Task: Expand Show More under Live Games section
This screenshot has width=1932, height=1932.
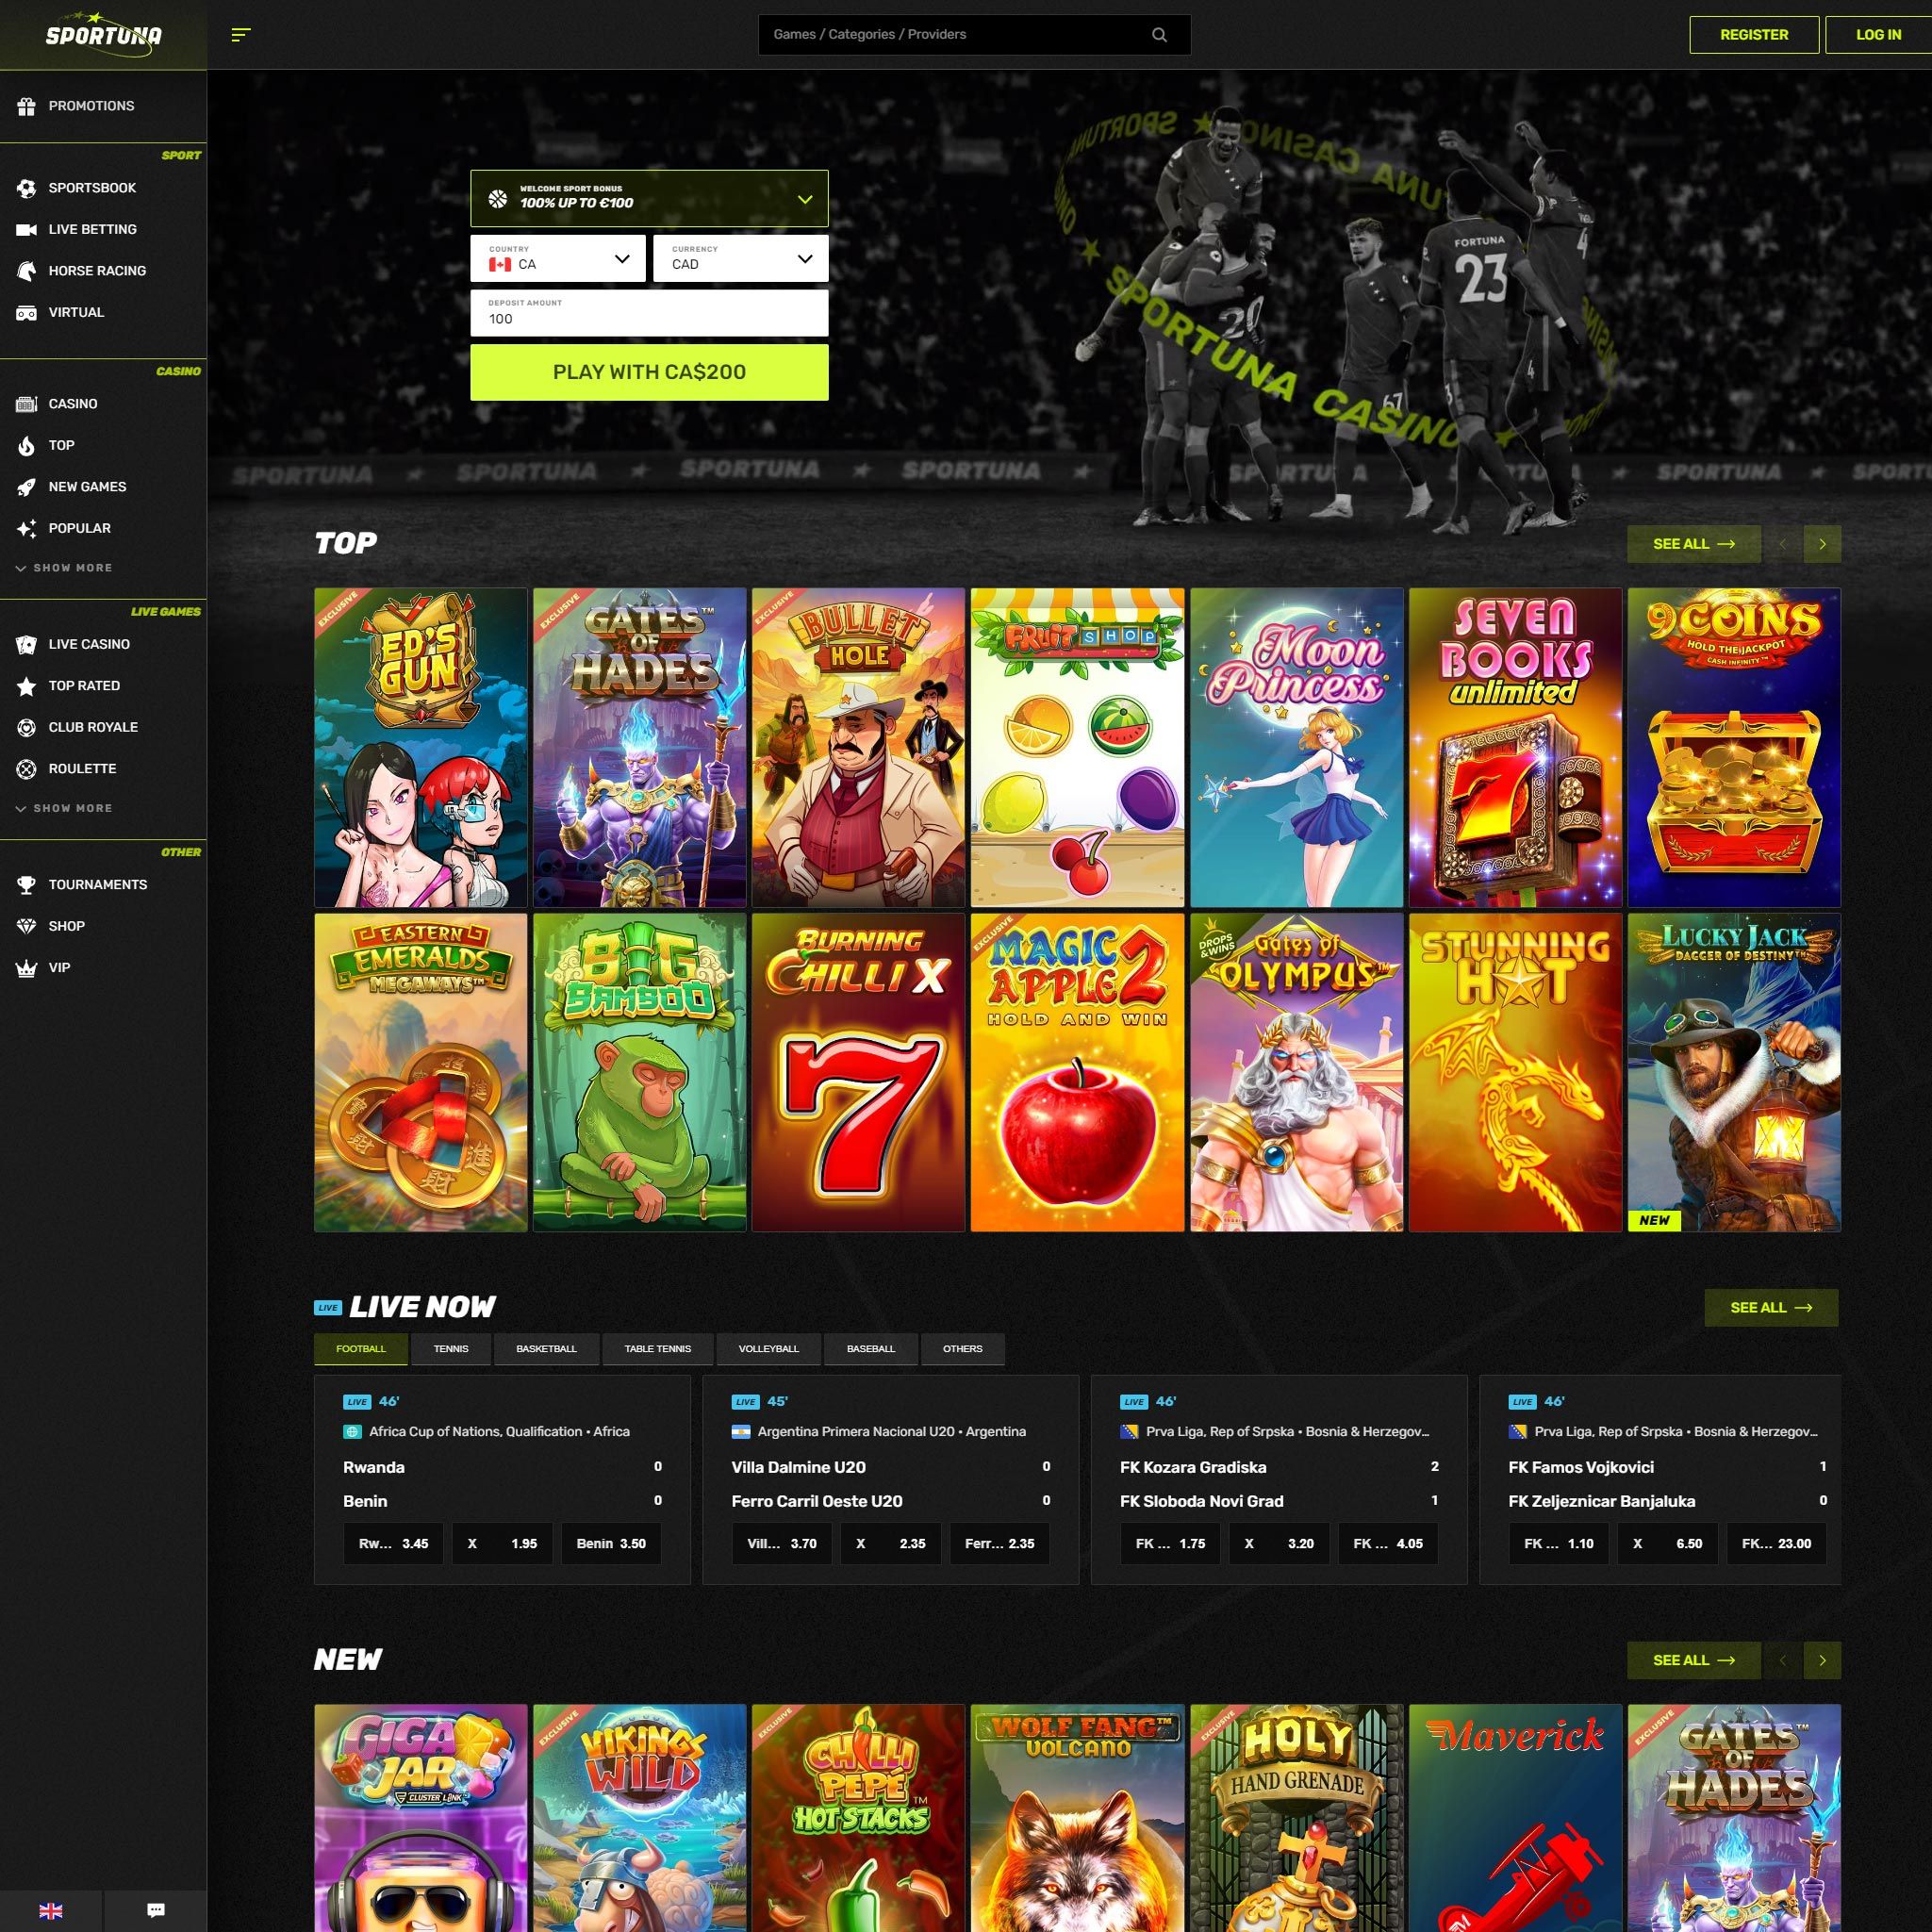Action: pyautogui.click(x=64, y=808)
